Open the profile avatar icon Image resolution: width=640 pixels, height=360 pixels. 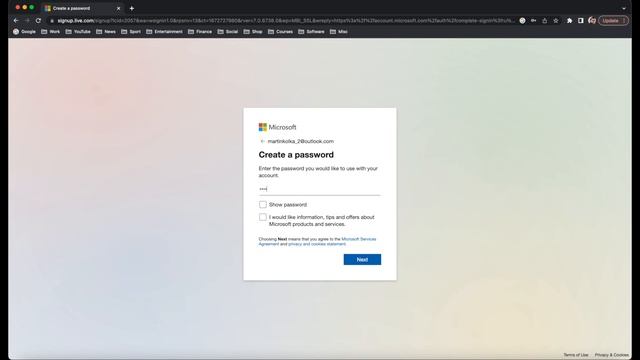pyautogui.click(x=592, y=20)
